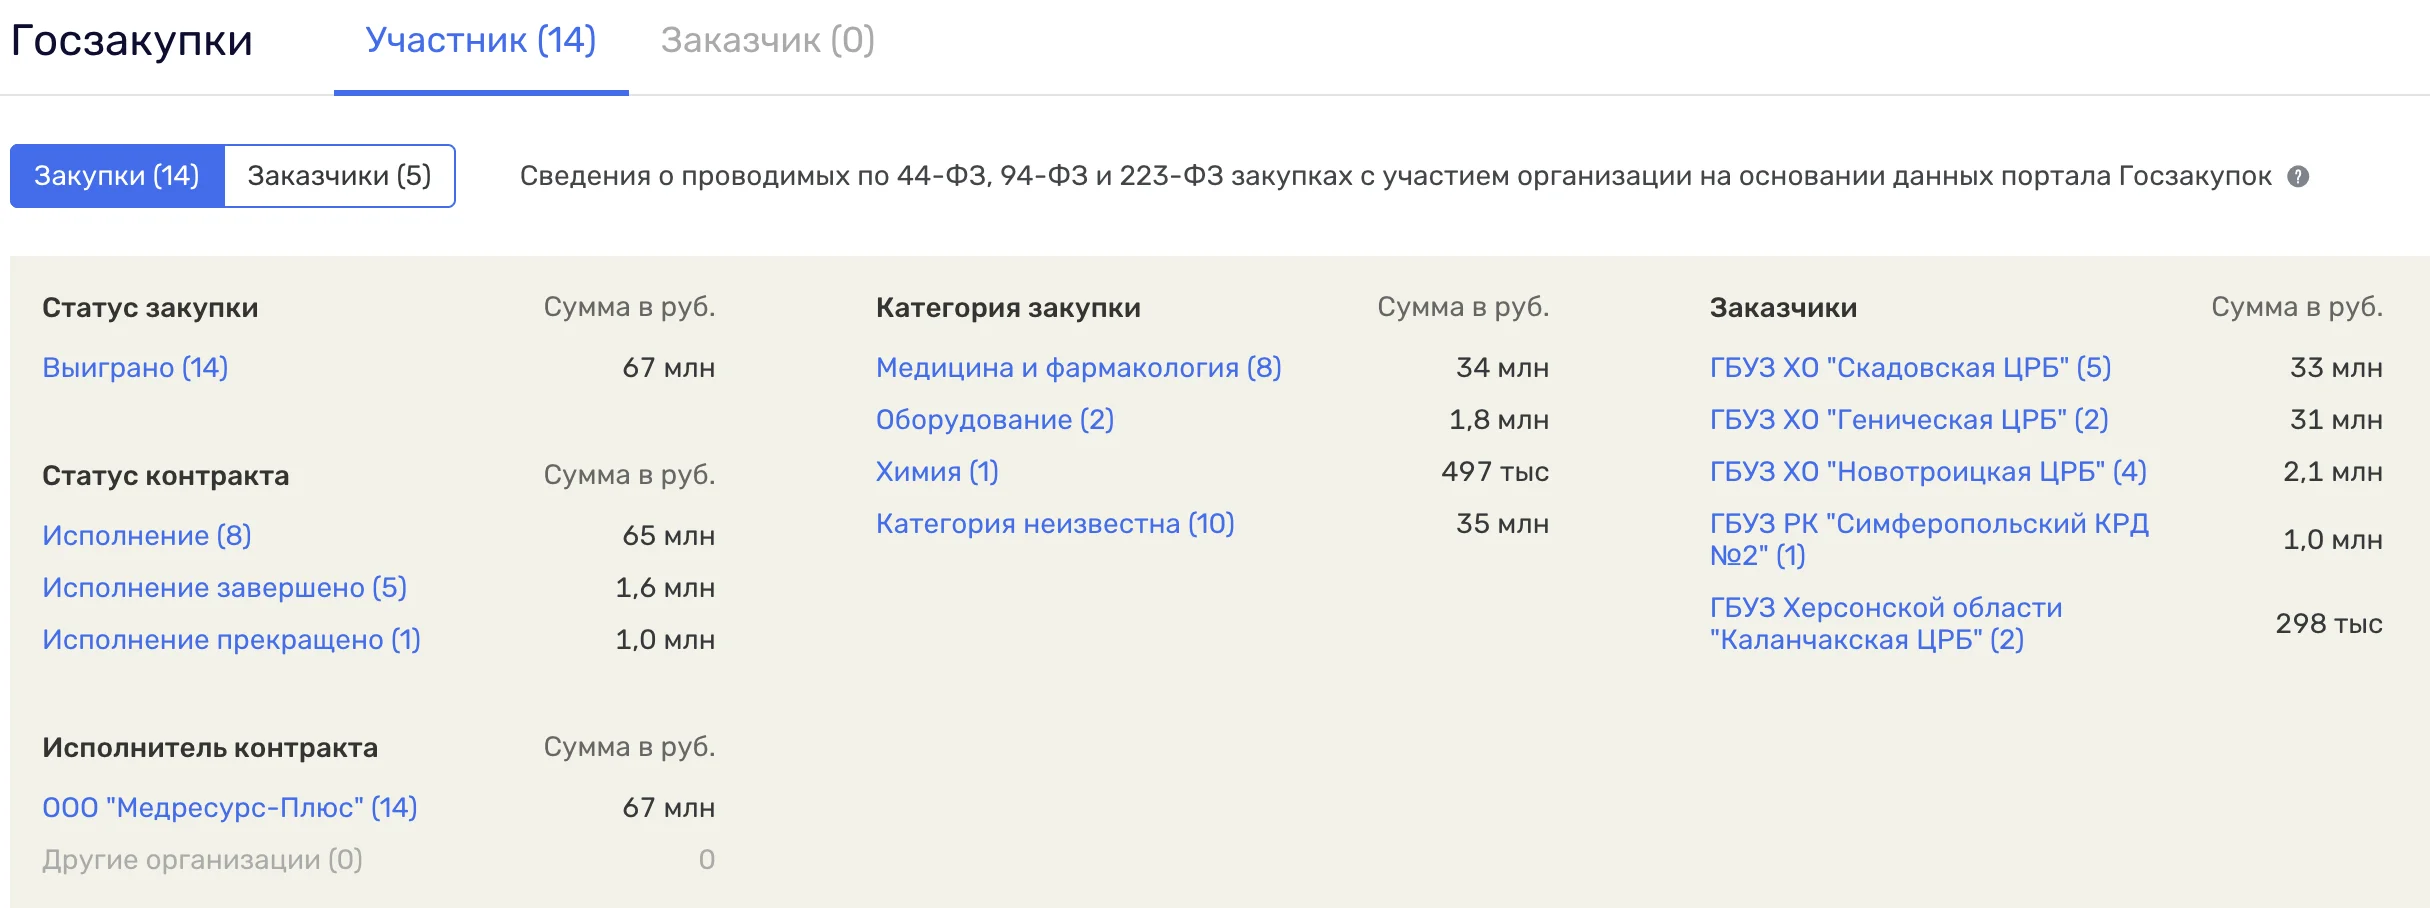Screen dimensions: 2430x908
Task: Click the help question mark icon
Action: [x=2298, y=176]
